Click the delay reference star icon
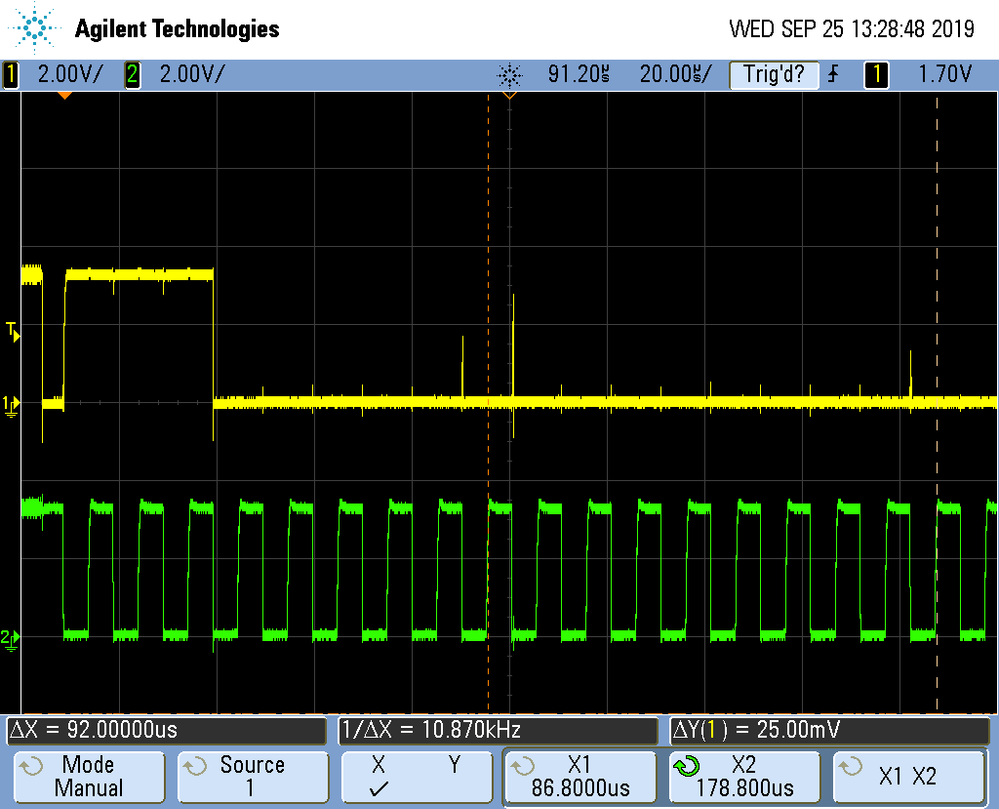Image resolution: width=999 pixels, height=809 pixels. point(510,76)
